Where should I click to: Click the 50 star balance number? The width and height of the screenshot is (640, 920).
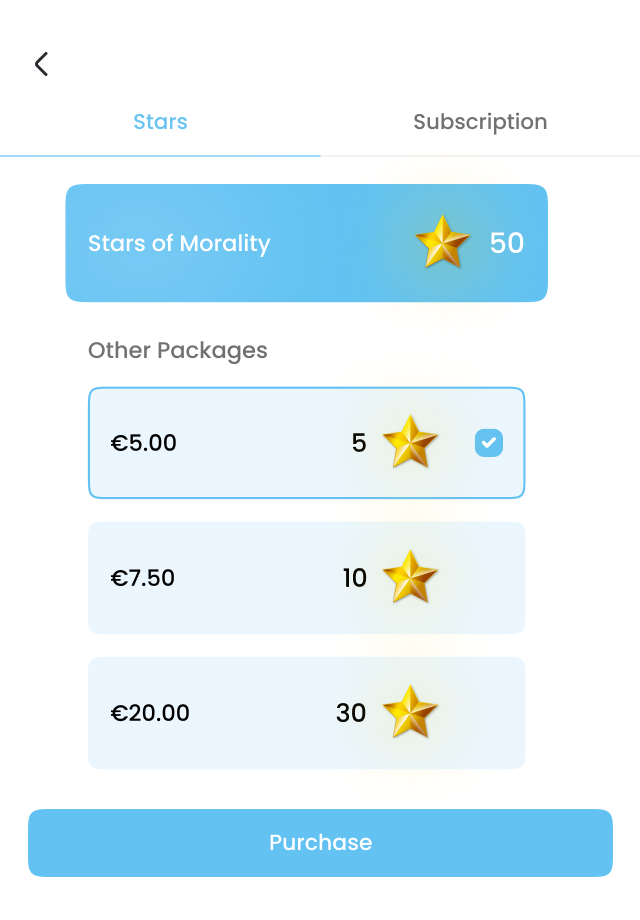point(507,243)
